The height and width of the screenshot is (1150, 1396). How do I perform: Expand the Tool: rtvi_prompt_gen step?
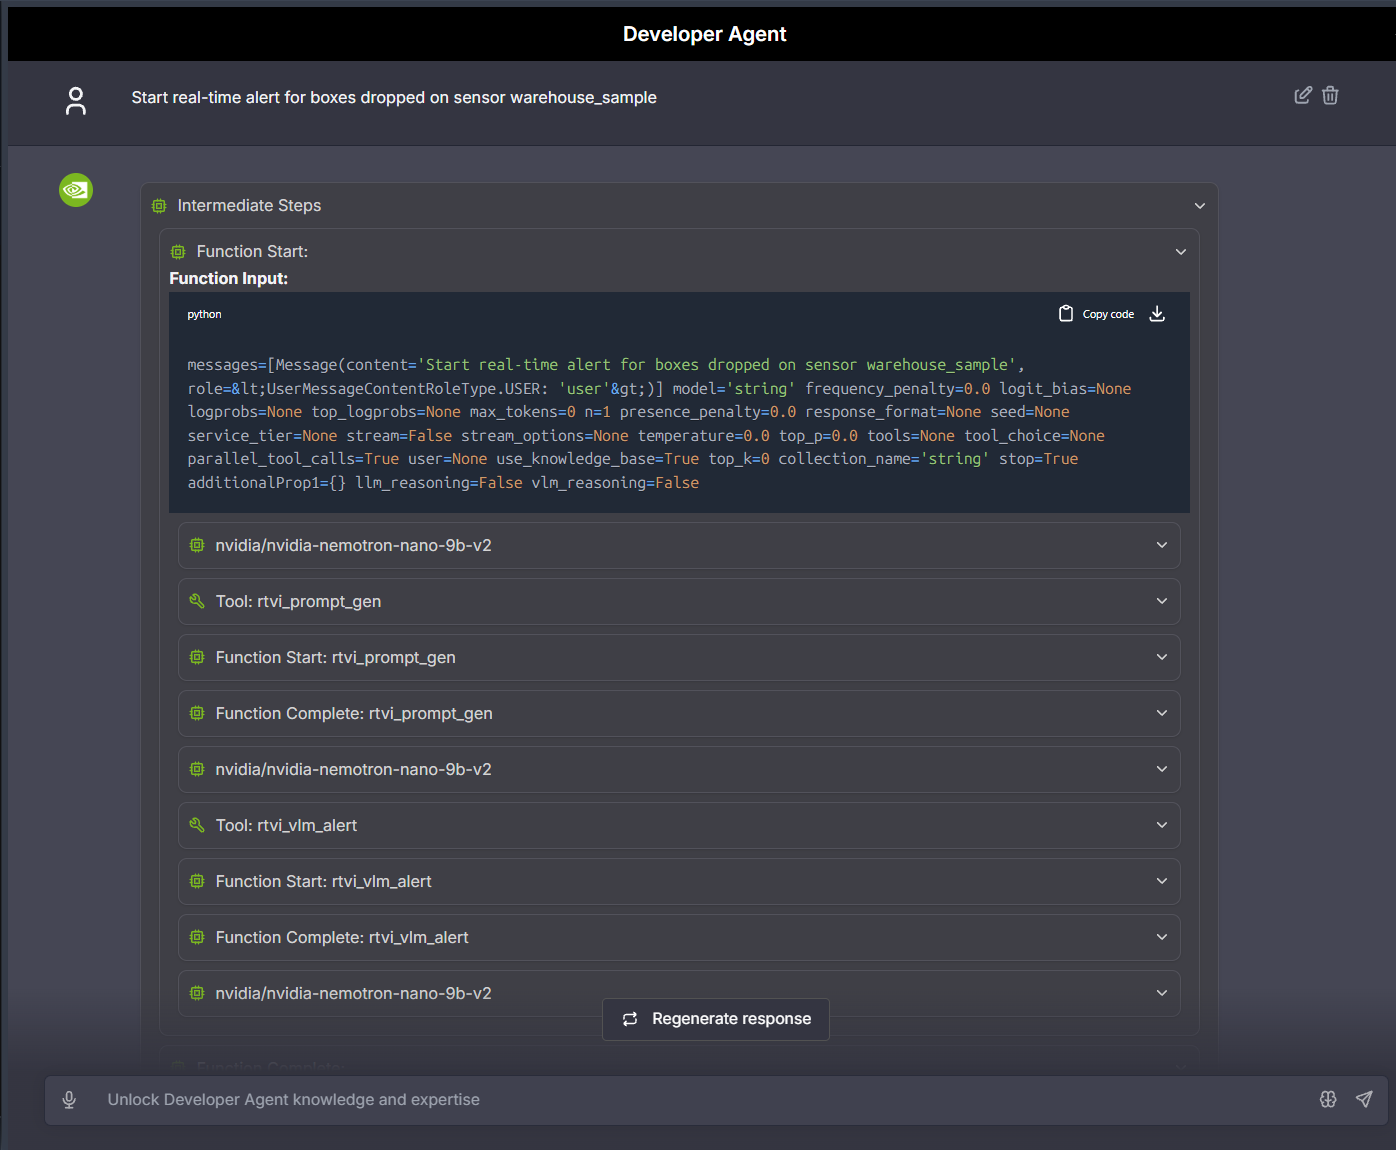(1161, 601)
